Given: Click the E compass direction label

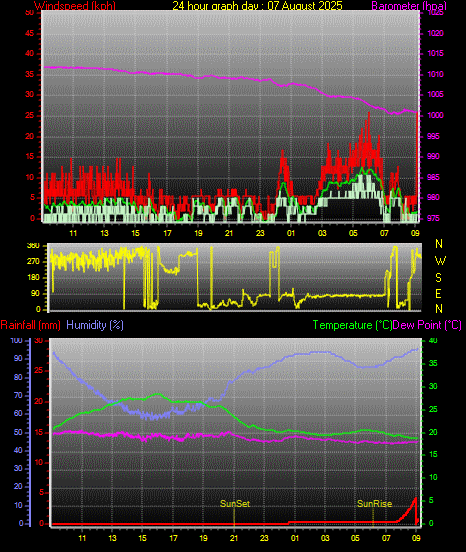Looking at the screenshot, I should click(439, 294).
